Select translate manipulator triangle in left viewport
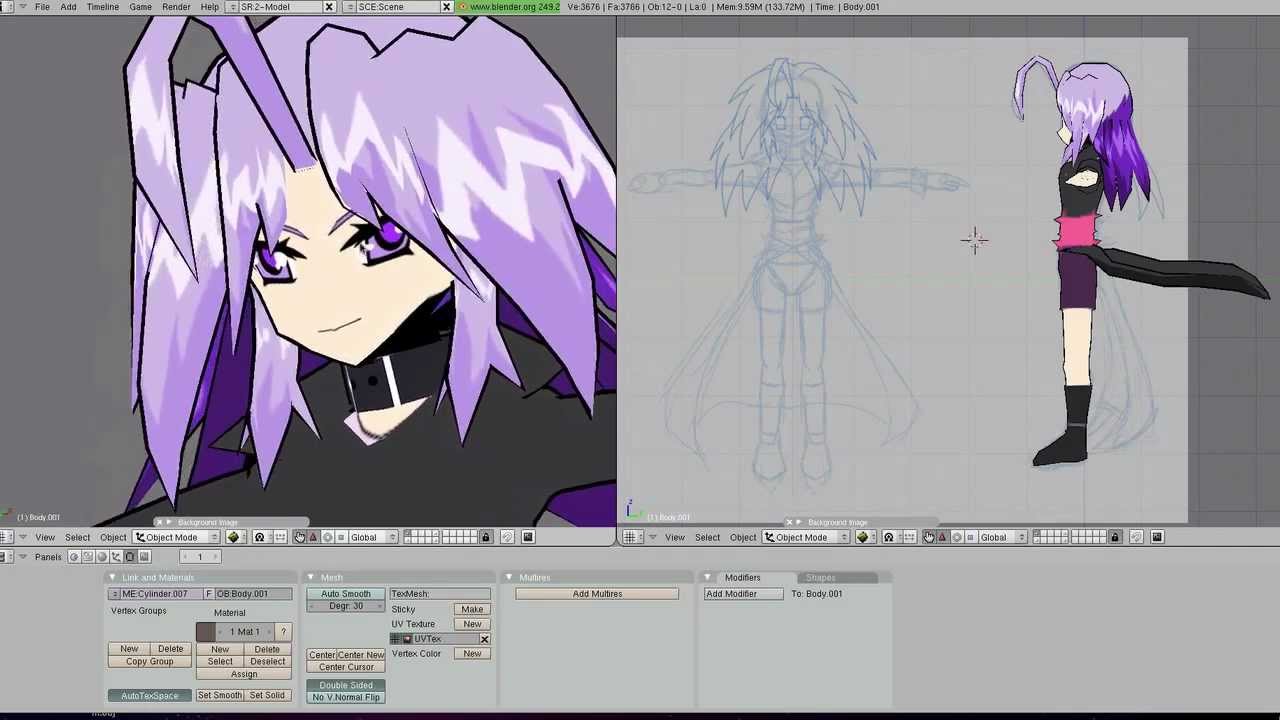 313,537
